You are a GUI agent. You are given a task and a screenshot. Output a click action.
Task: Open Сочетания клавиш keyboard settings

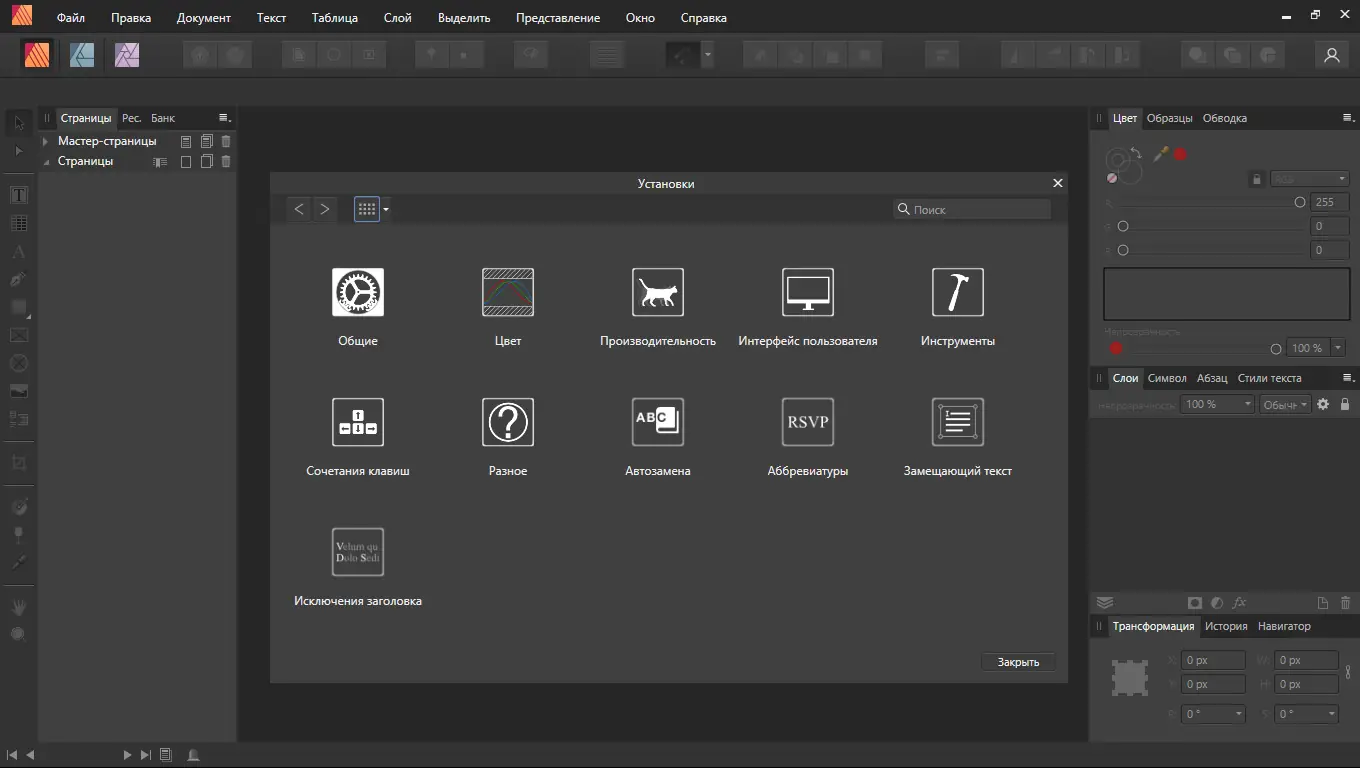(x=358, y=422)
